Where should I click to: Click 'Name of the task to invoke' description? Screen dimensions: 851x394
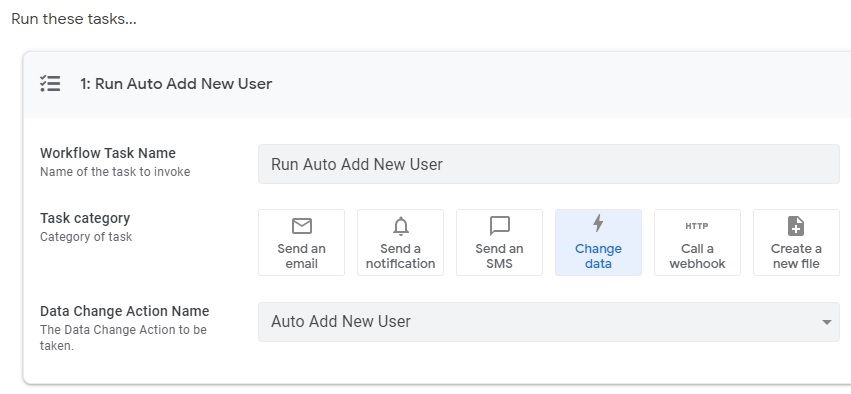[x=115, y=172]
